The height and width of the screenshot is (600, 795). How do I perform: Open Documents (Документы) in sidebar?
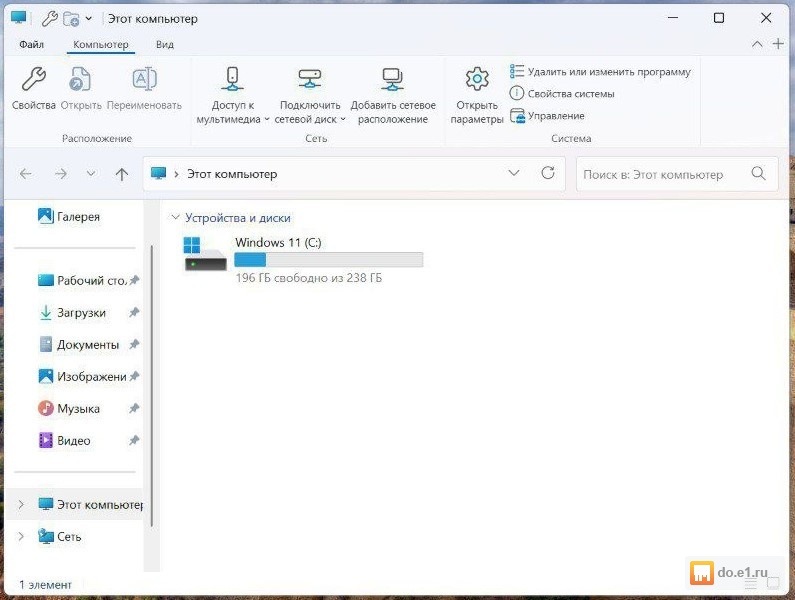click(x=79, y=344)
